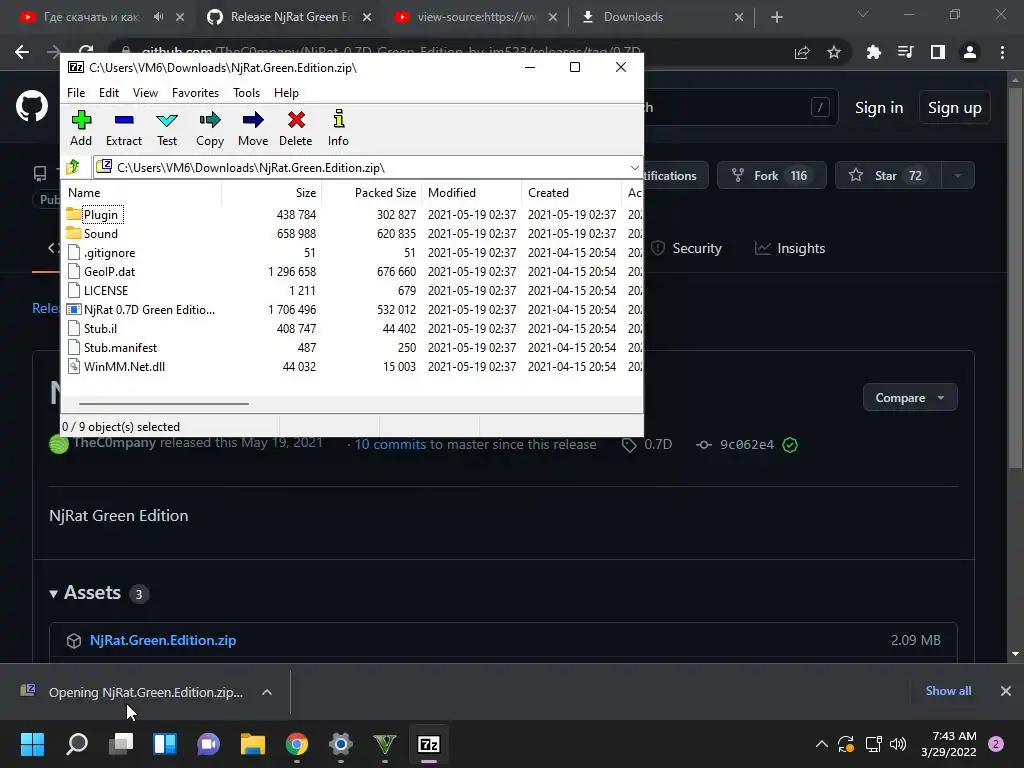
Task: Open the Edit menu in 7-Zip
Action: pos(108,93)
